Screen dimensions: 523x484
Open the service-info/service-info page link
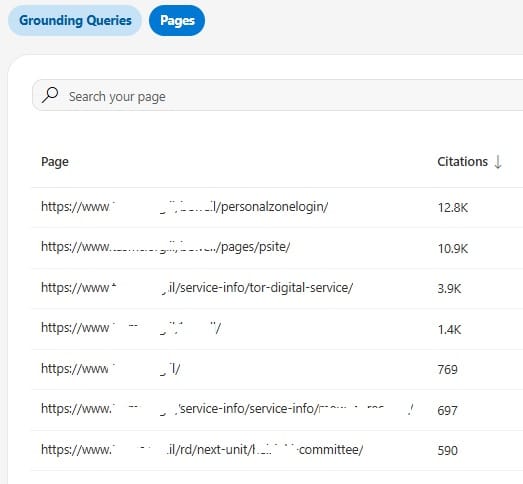click(227, 409)
